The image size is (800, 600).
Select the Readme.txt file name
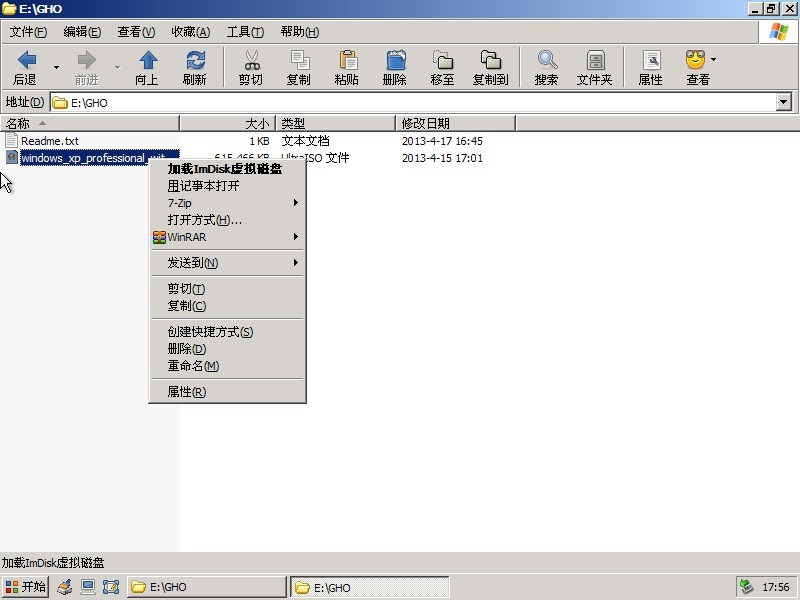pyautogui.click(x=50, y=141)
